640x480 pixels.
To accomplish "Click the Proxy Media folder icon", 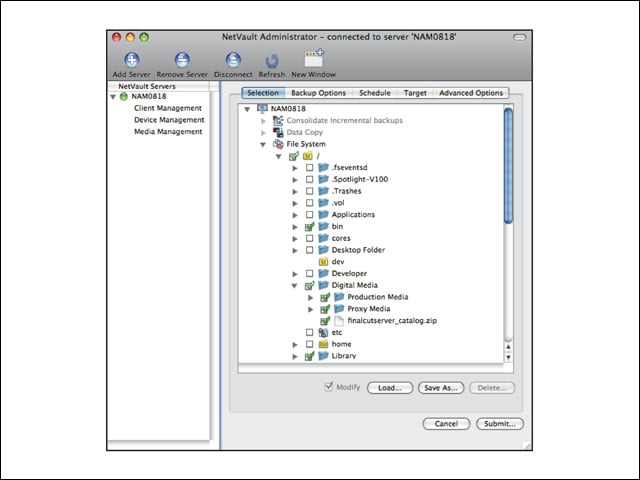I will (x=339, y=309).
